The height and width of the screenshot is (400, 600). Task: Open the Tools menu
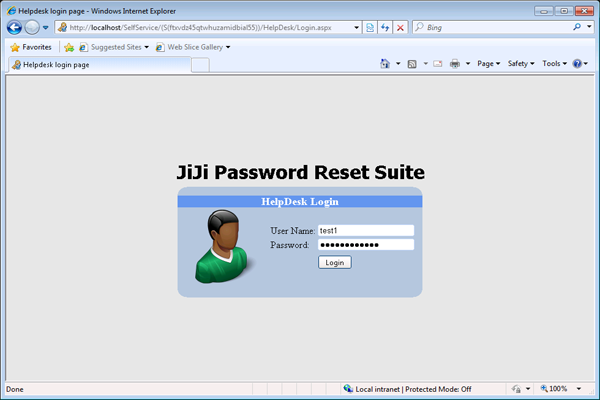tap(554, 64)
